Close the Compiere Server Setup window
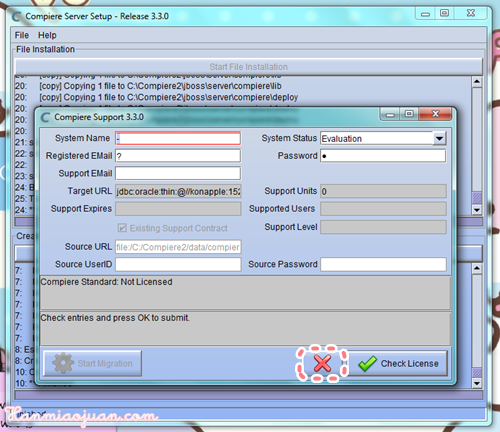500x432 pixels. pos(470,13)
